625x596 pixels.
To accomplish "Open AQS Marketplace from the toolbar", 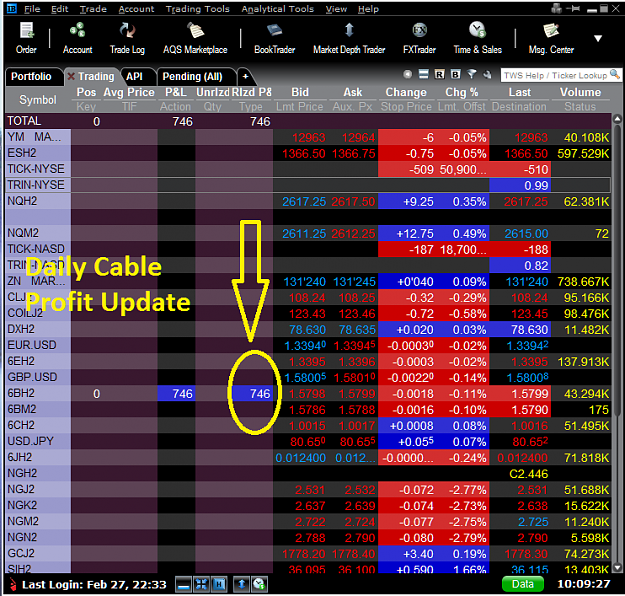I will pos(195,37).
